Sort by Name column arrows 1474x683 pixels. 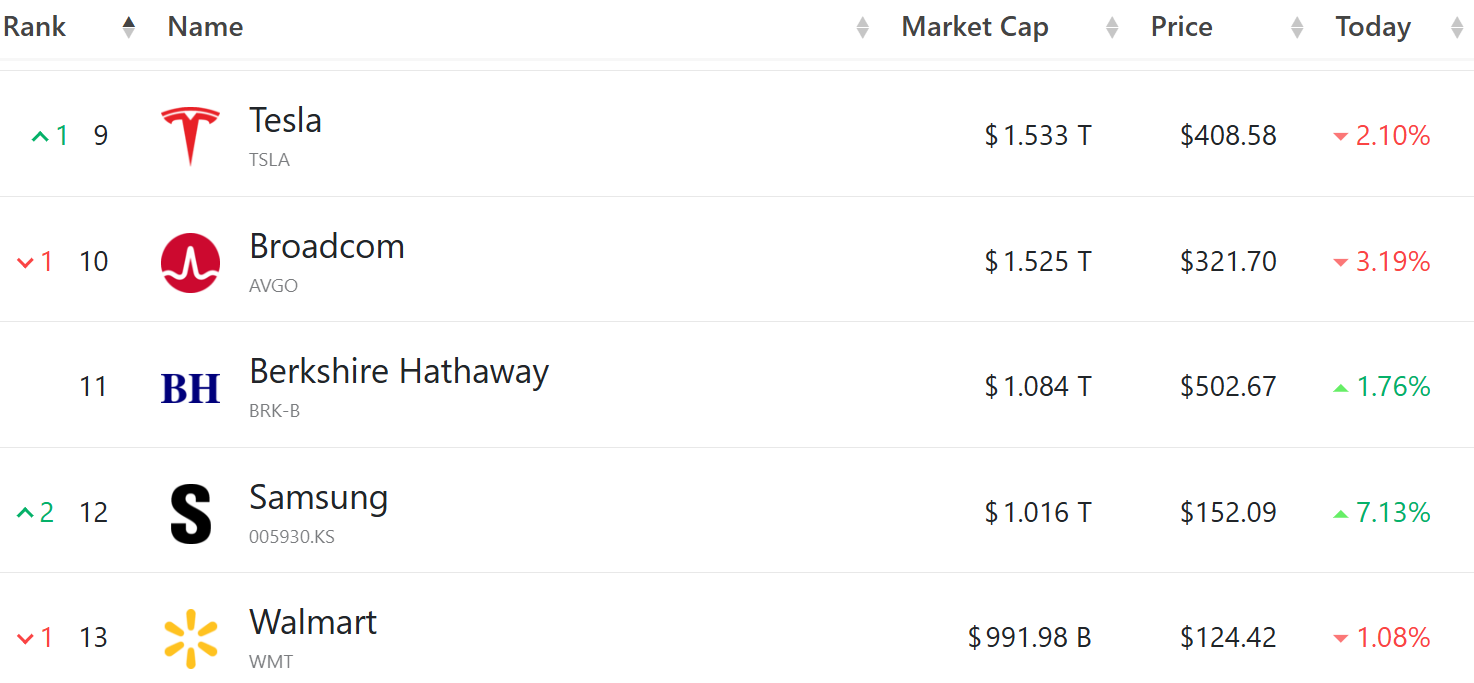tap(862, 28)
